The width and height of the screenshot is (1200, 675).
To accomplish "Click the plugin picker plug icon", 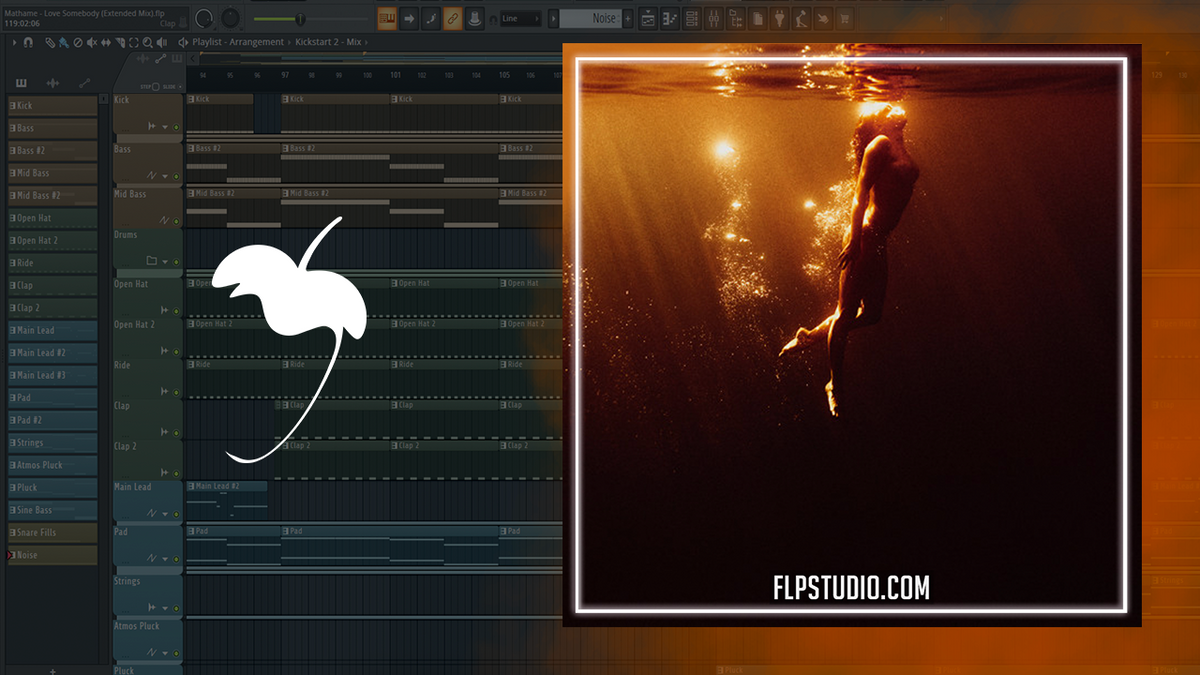I will coord(779,17).
